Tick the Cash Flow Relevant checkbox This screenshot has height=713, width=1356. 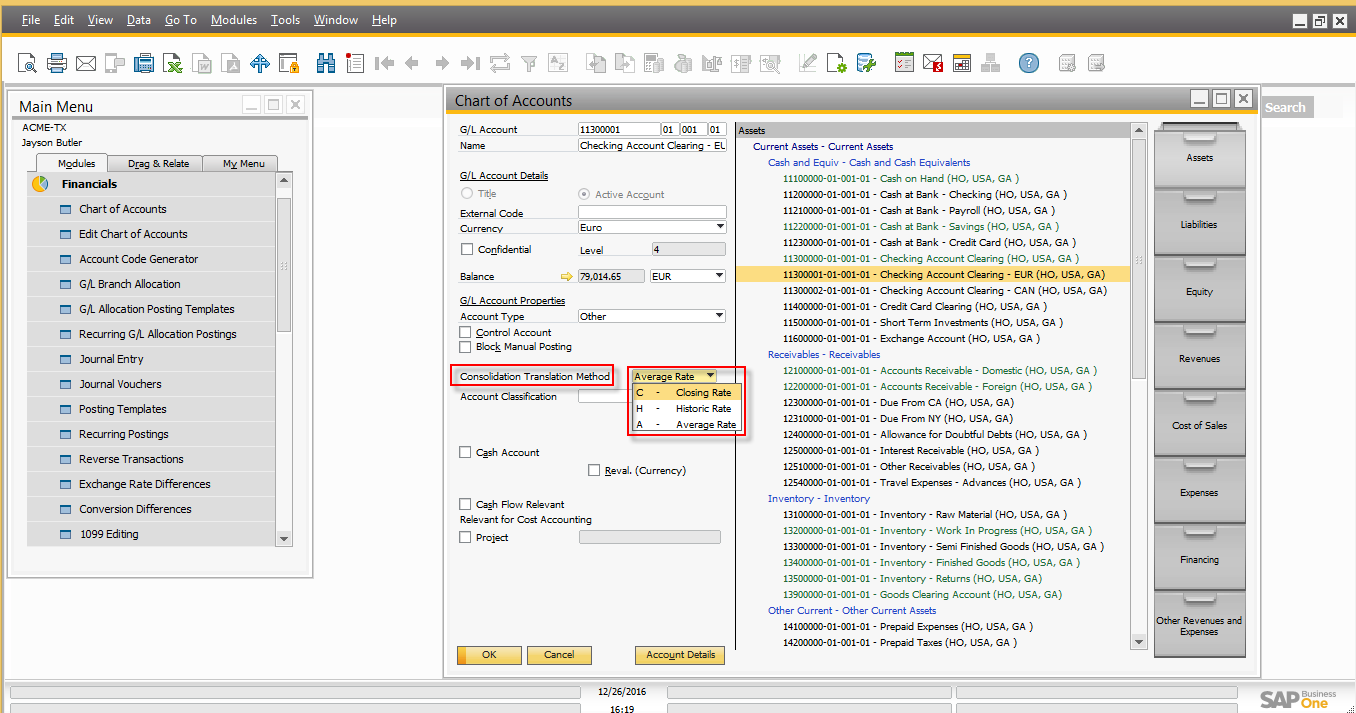466,505
